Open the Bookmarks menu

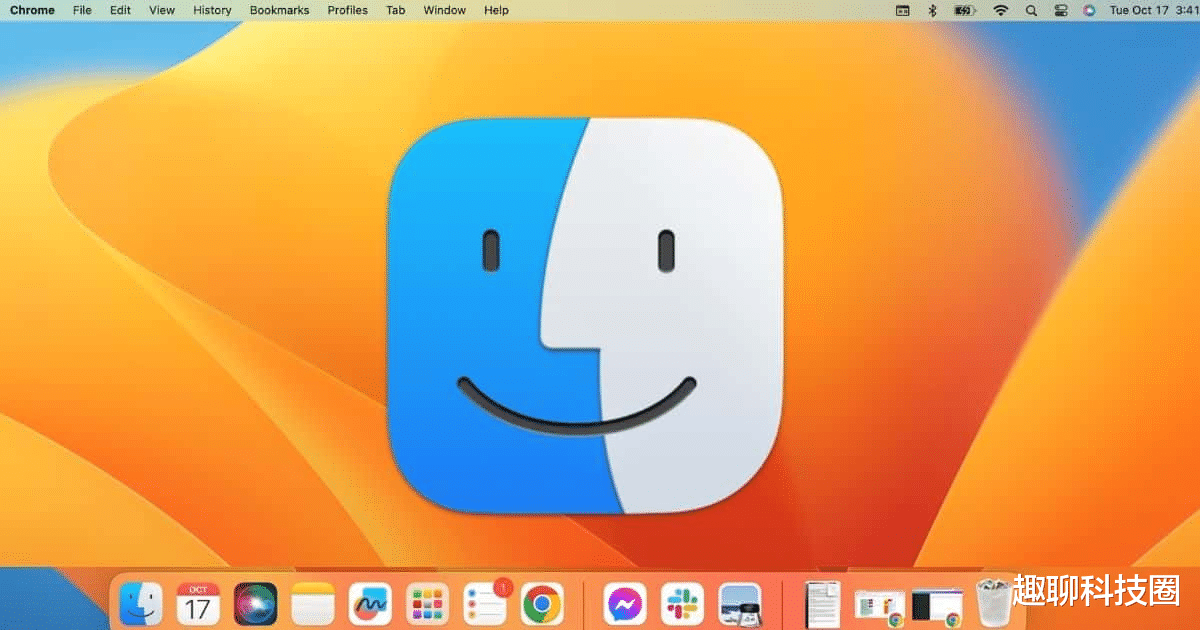tap(279, 10)
